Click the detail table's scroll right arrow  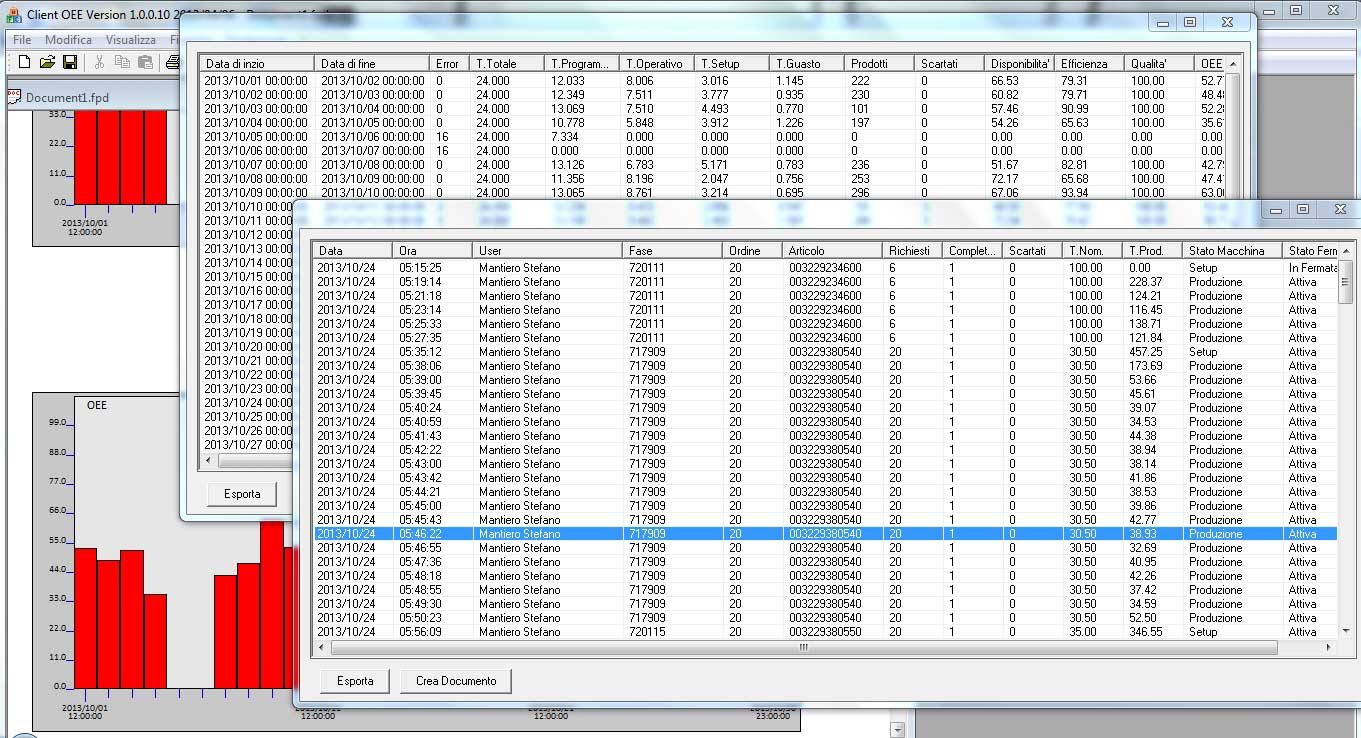click(x=1330, y=648)
